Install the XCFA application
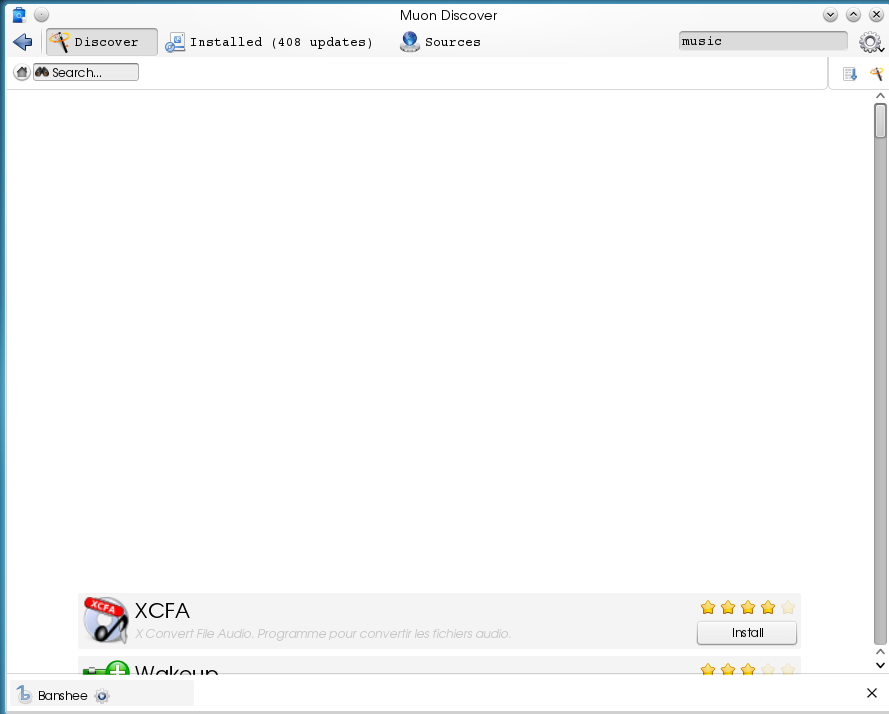Image resolution: width=889 pixels, height=714 pixels. (747, 633)
